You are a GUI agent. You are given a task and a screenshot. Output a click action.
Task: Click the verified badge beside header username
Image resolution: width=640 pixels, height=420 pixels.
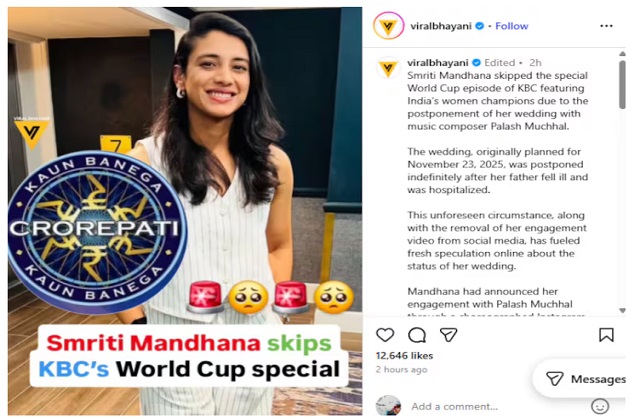click(x=480, y=26)
